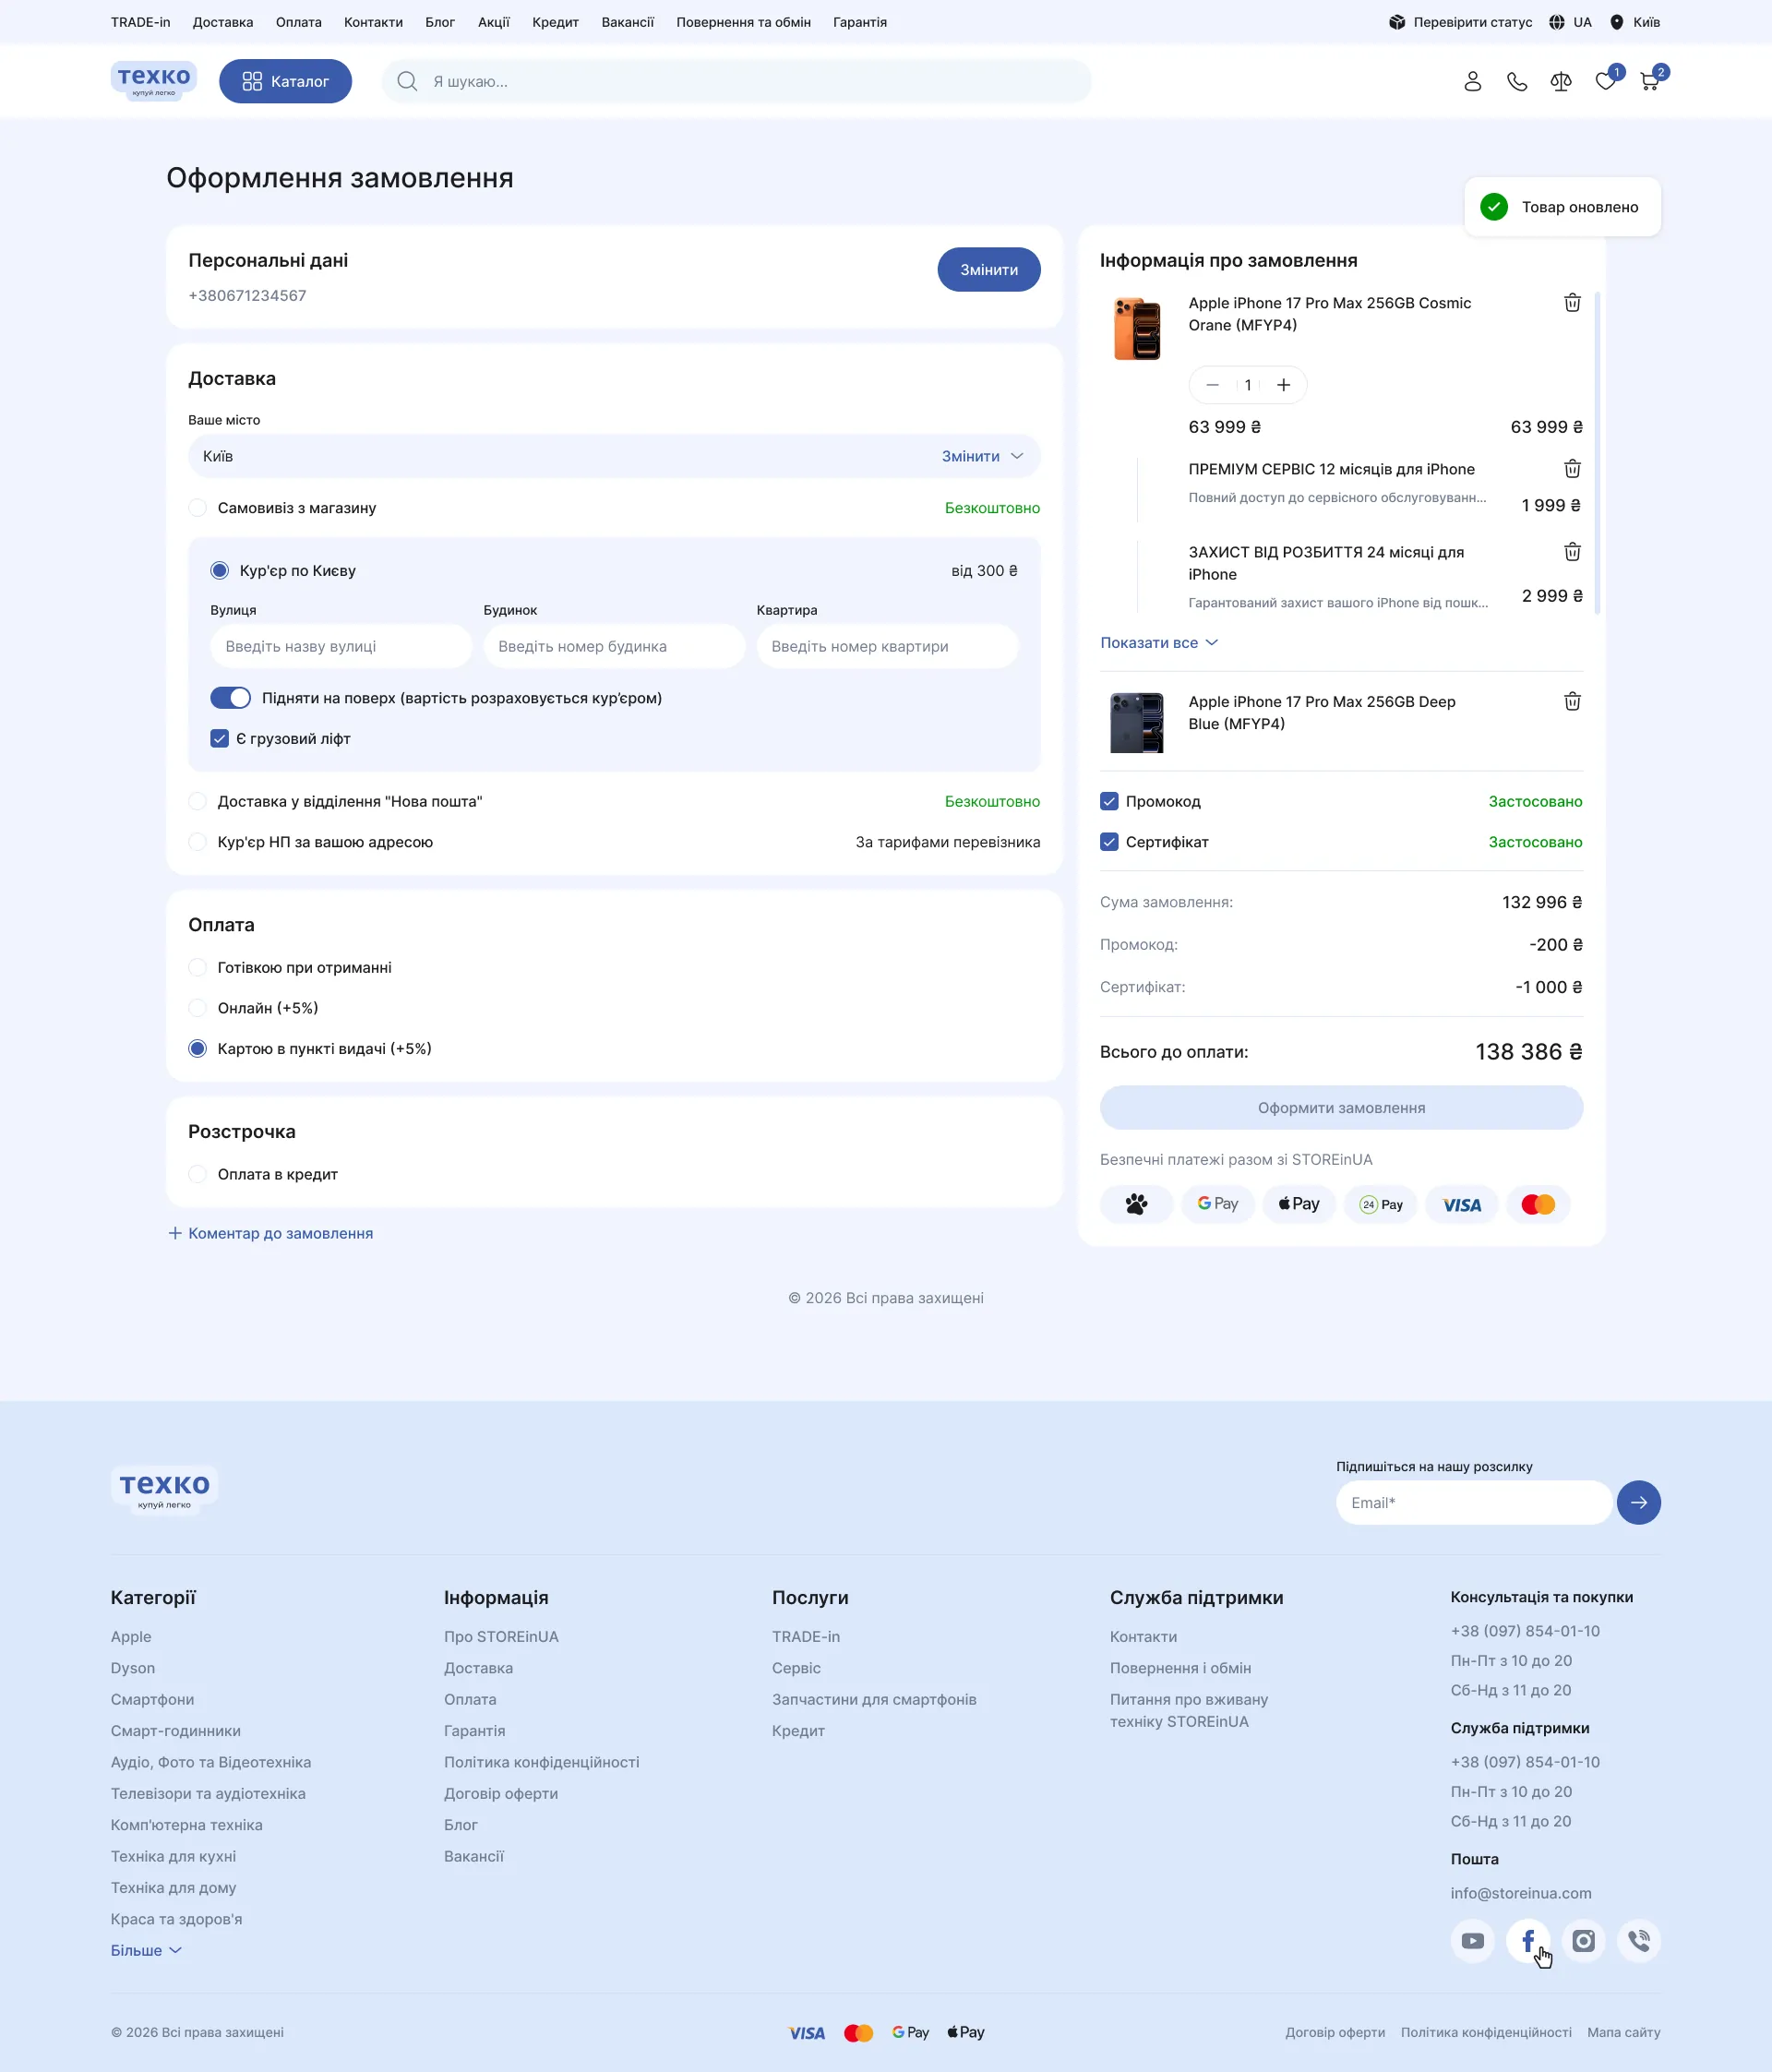Open Доставка top menu item

(223, 22)
